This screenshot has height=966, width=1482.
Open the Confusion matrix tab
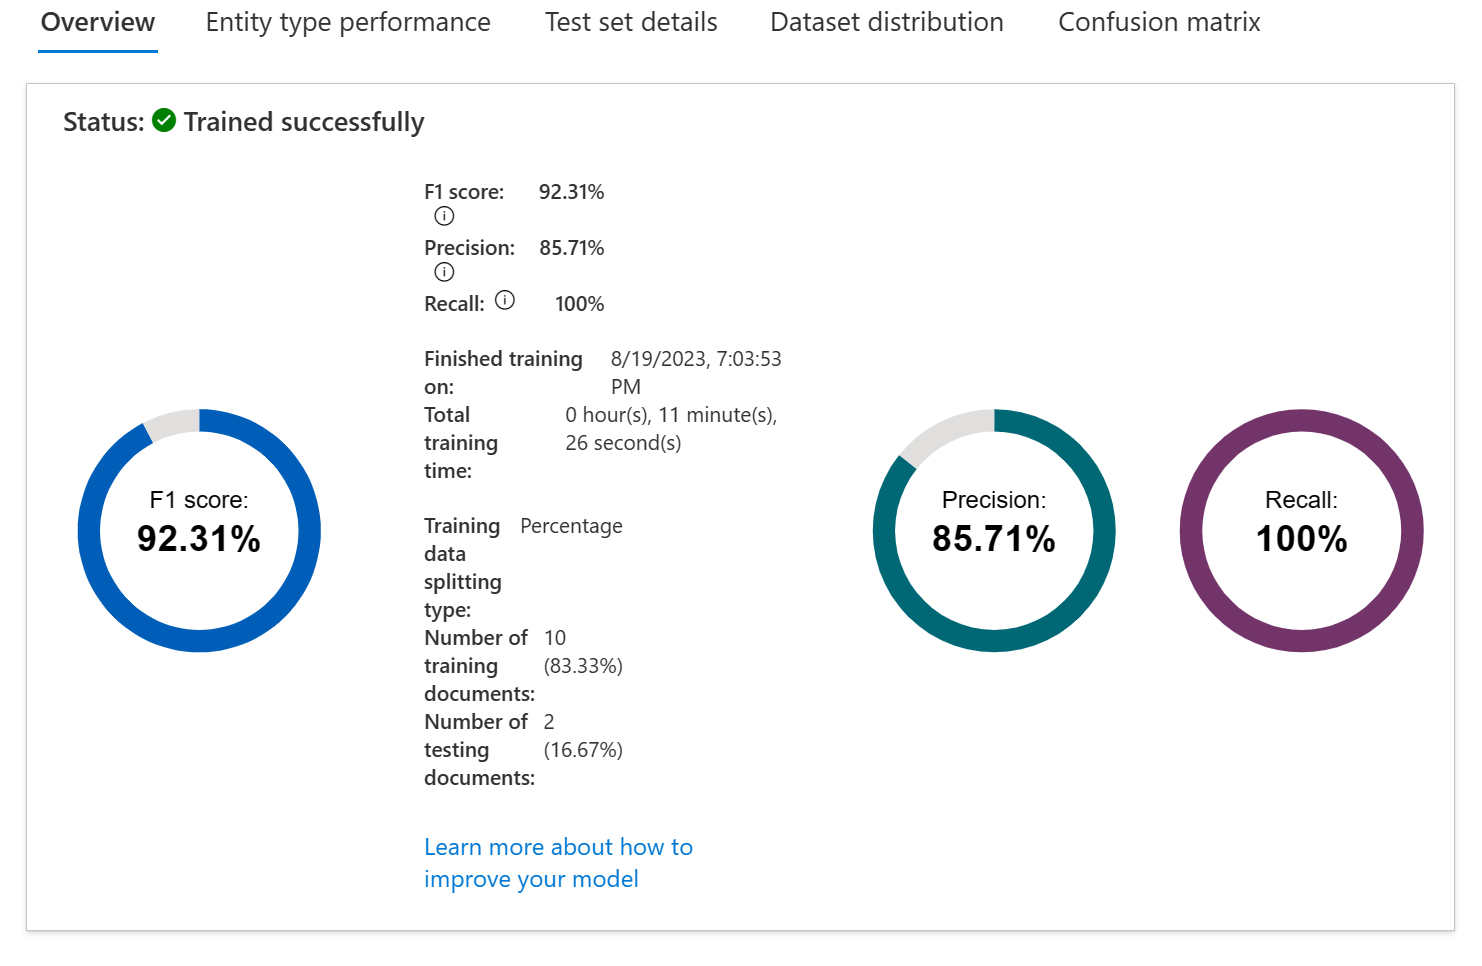[1159, 22]
